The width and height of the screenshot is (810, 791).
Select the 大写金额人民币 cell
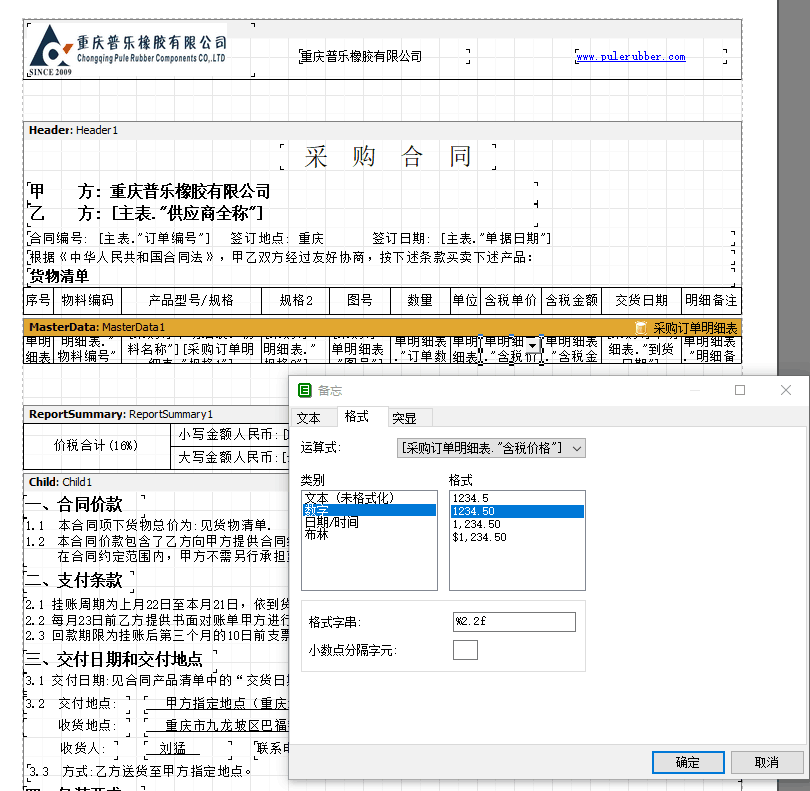click(230, 457)
